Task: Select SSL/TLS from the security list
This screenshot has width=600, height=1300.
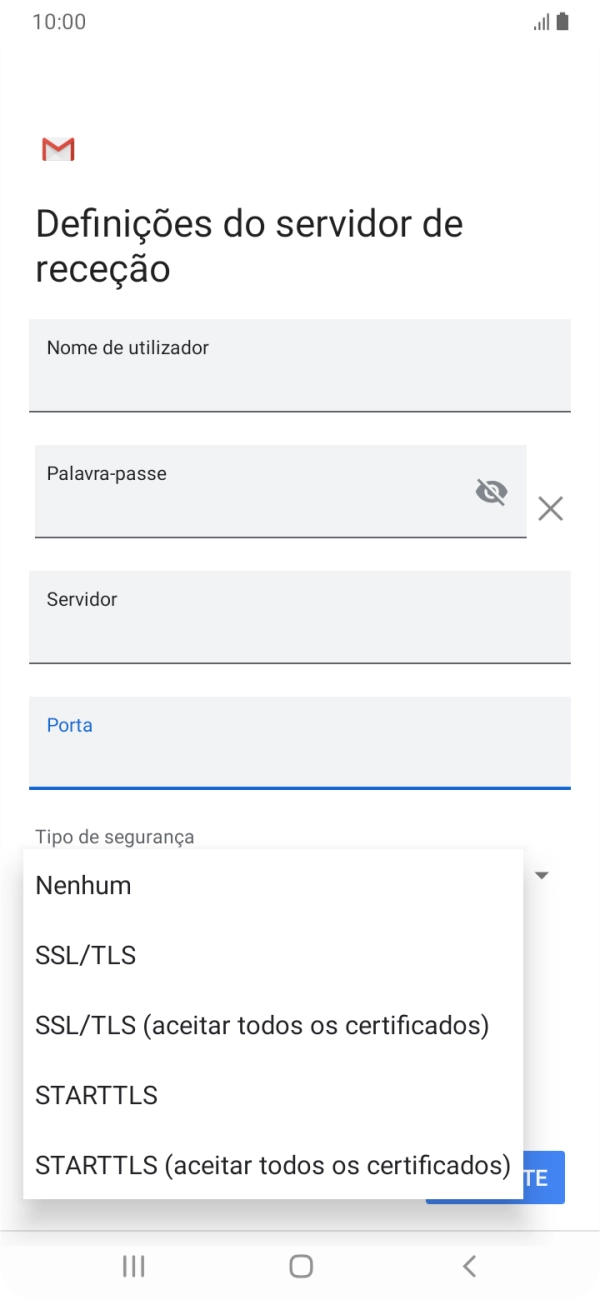Action: point(86,955)
